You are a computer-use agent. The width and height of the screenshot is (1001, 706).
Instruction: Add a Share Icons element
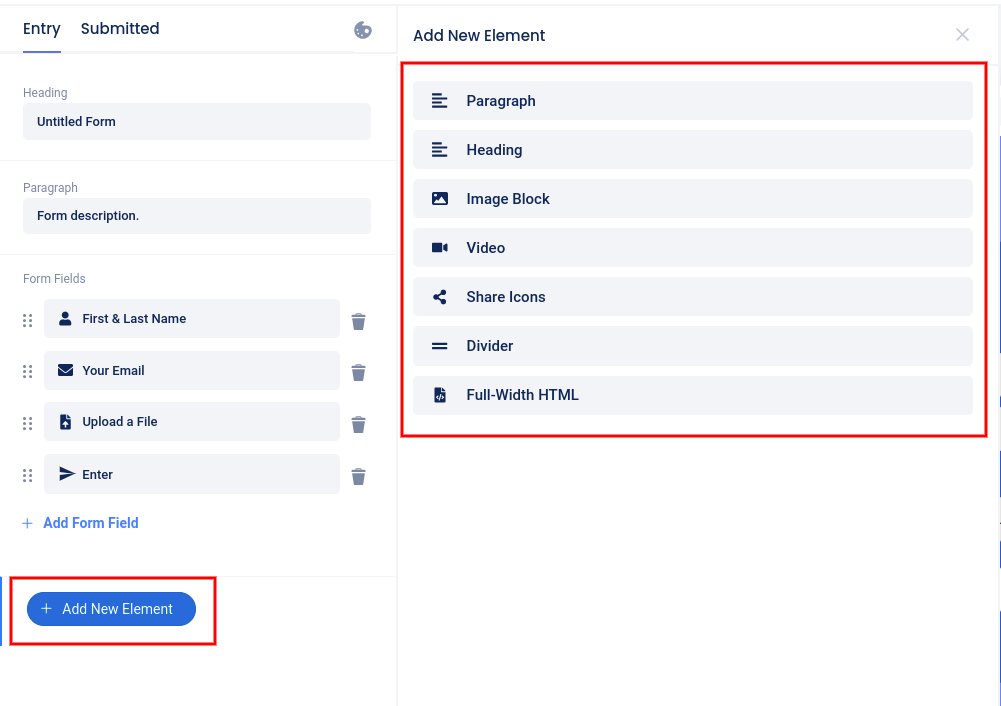[x=693, y=297]
